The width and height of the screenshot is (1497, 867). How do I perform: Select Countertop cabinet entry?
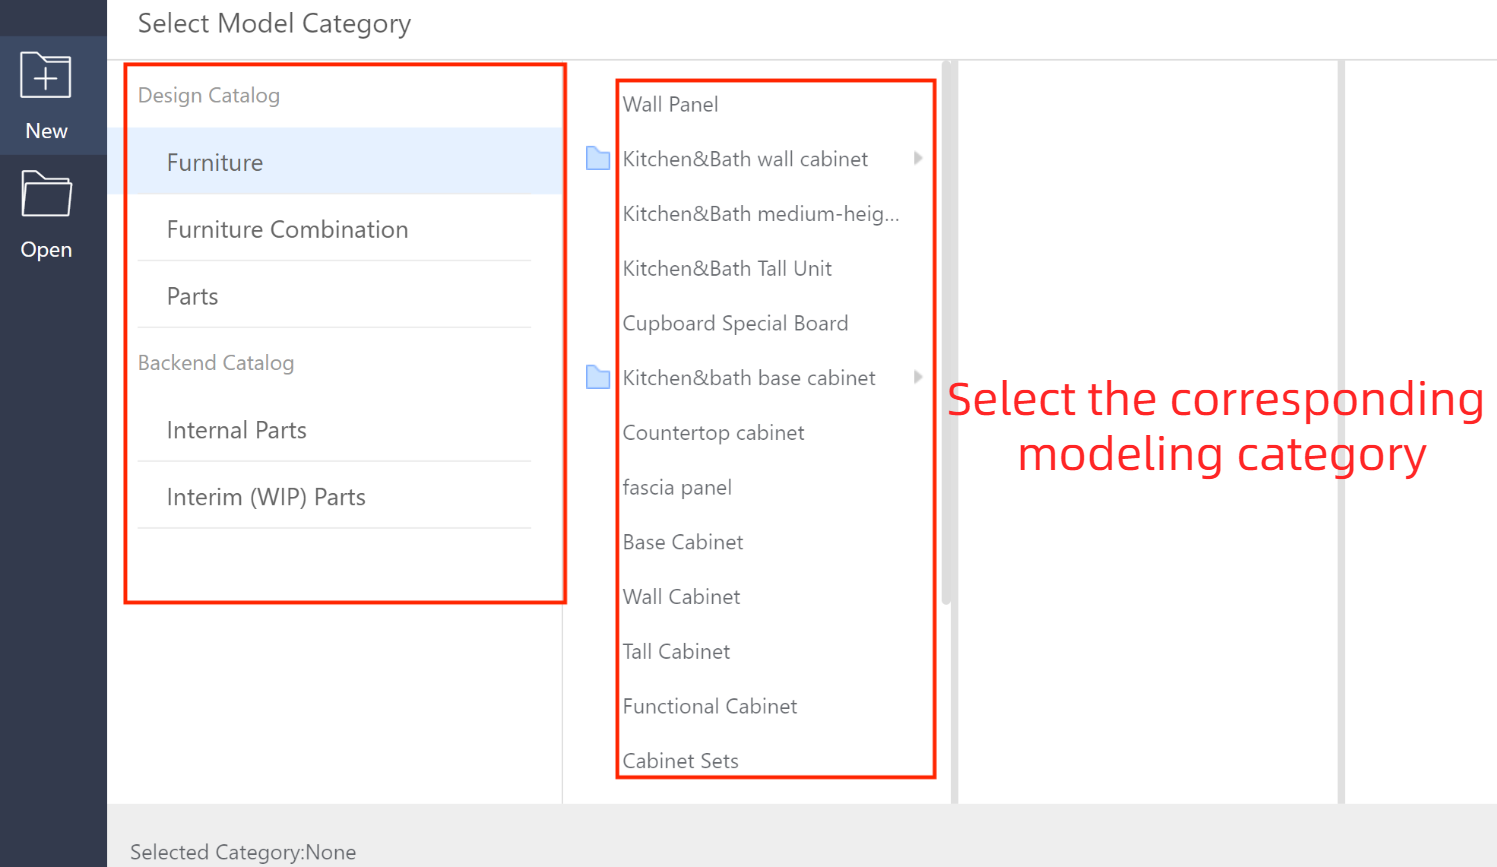click(713, 433)
